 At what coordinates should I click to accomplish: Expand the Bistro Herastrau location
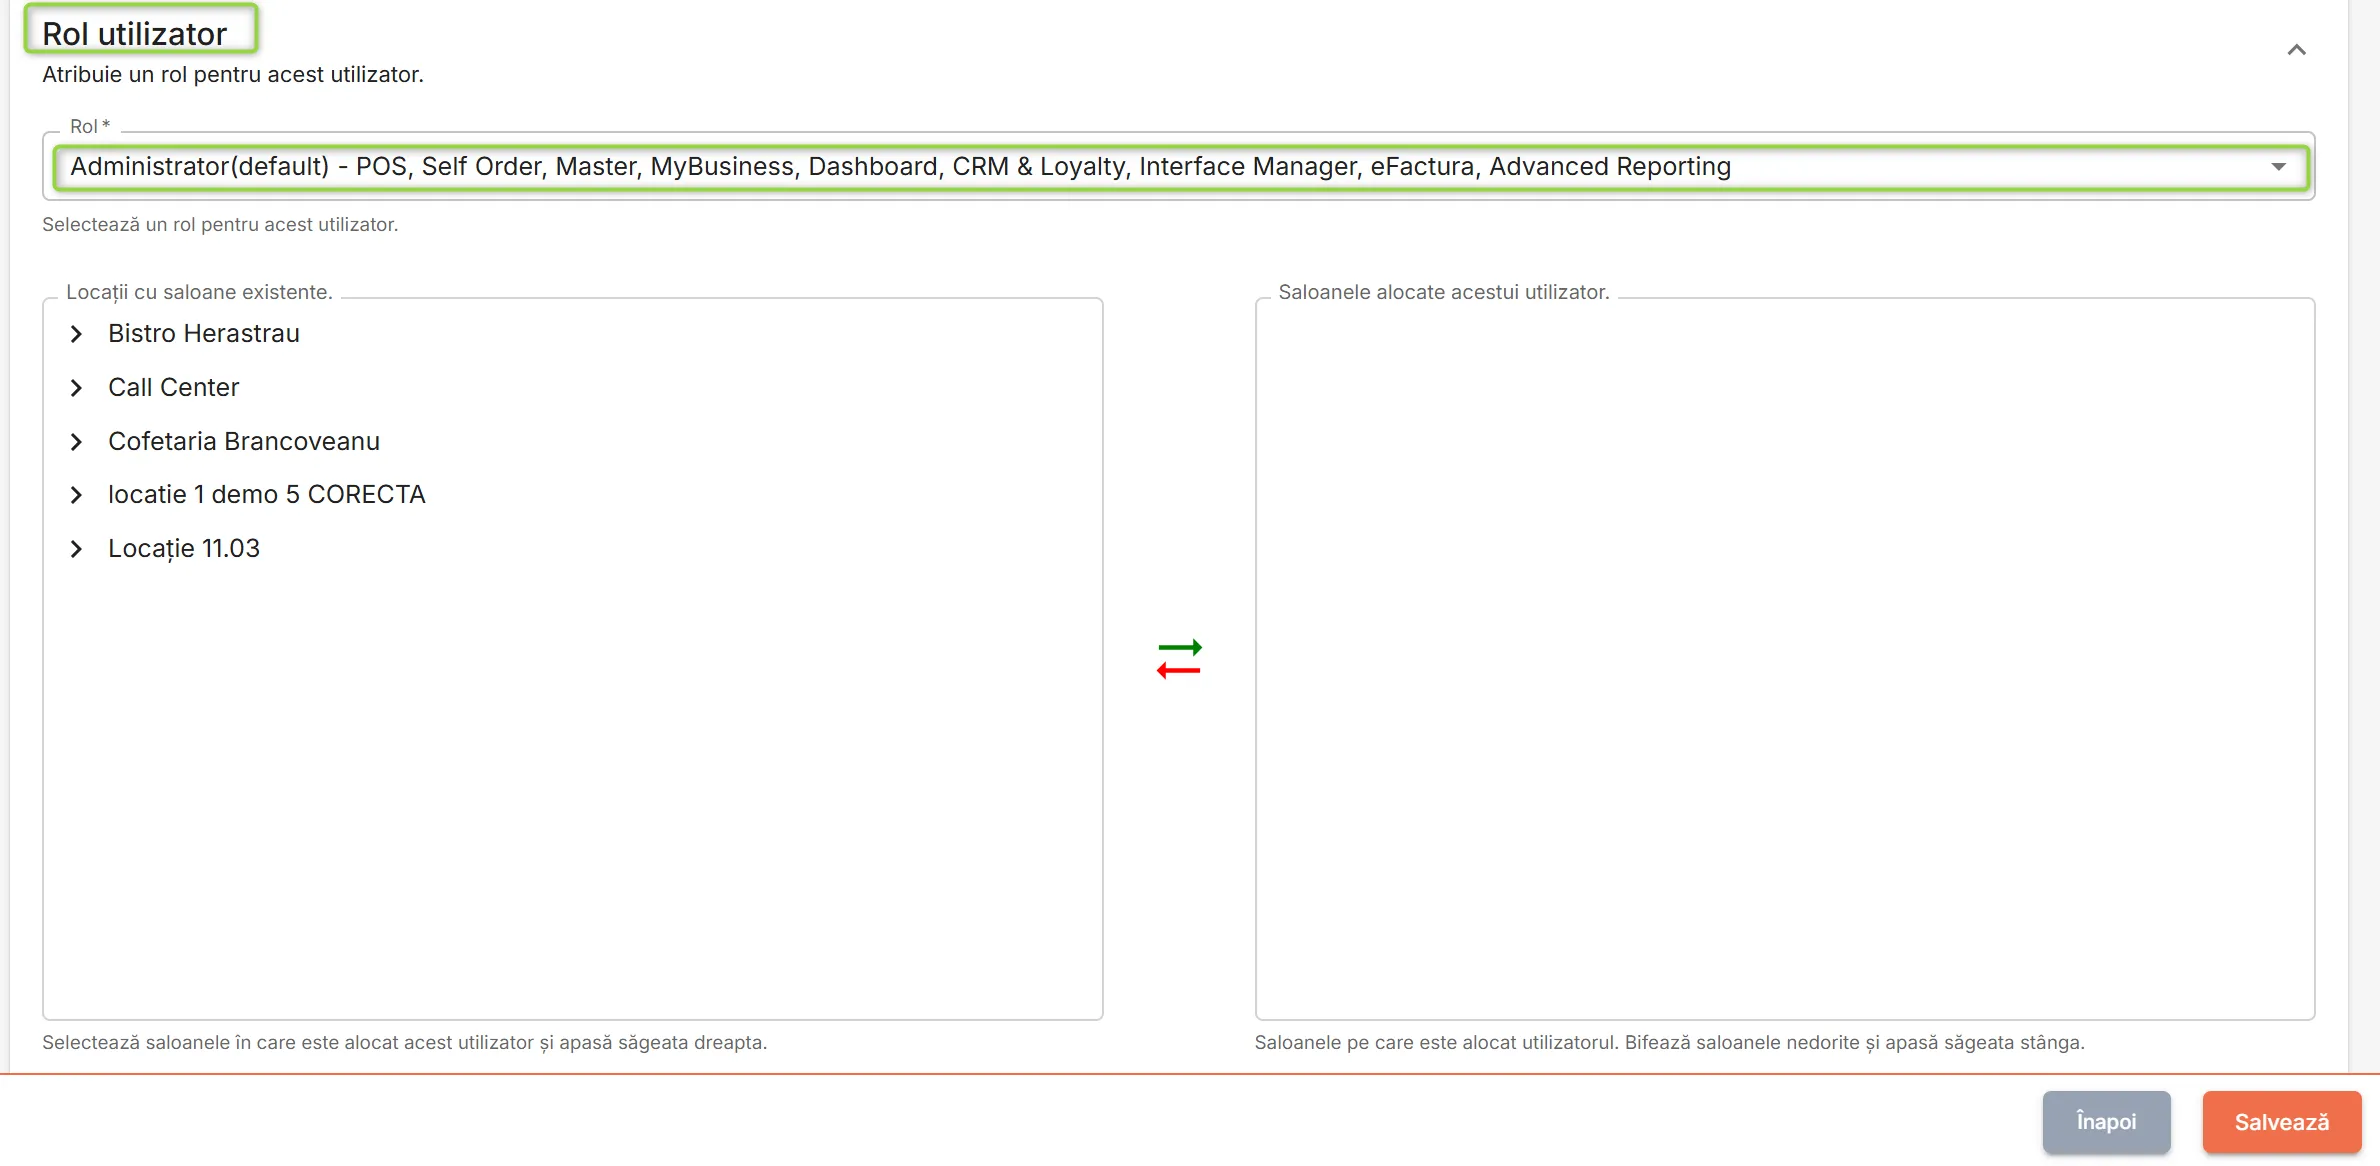click(x=76, y=334)
